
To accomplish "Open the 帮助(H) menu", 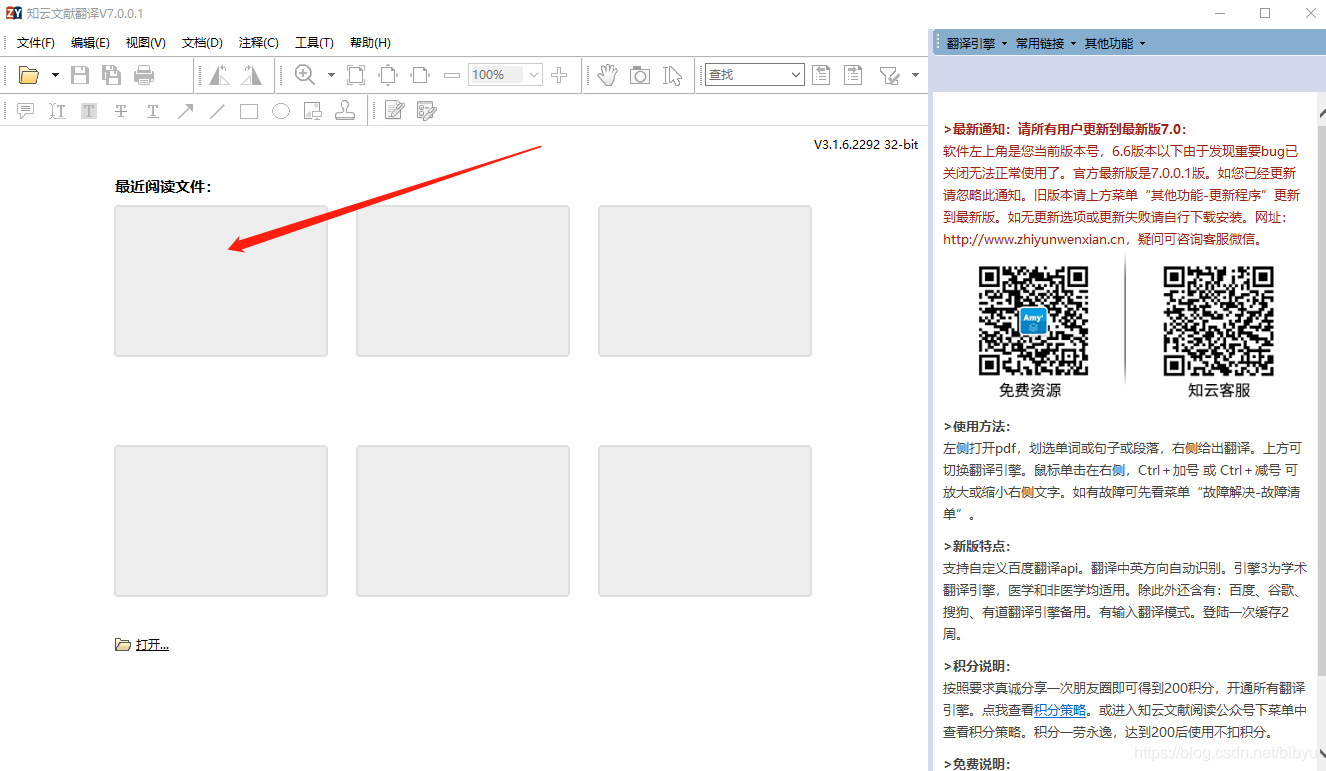I will pyautogui.click(x=369, y=42).
